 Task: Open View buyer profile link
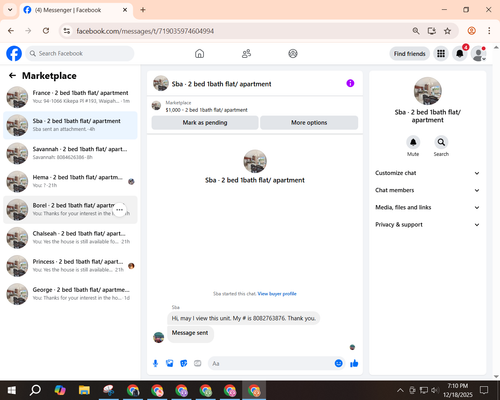coord(277,294)
